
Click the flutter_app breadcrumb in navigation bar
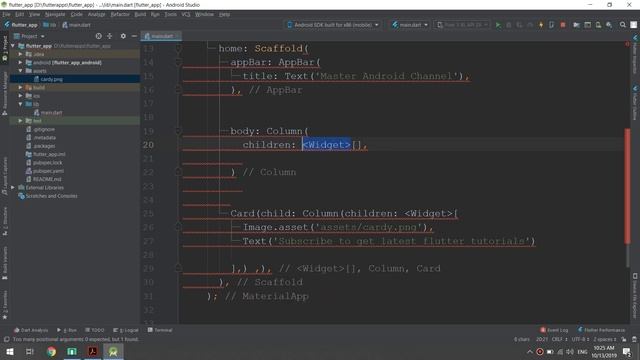click(21, 25)
